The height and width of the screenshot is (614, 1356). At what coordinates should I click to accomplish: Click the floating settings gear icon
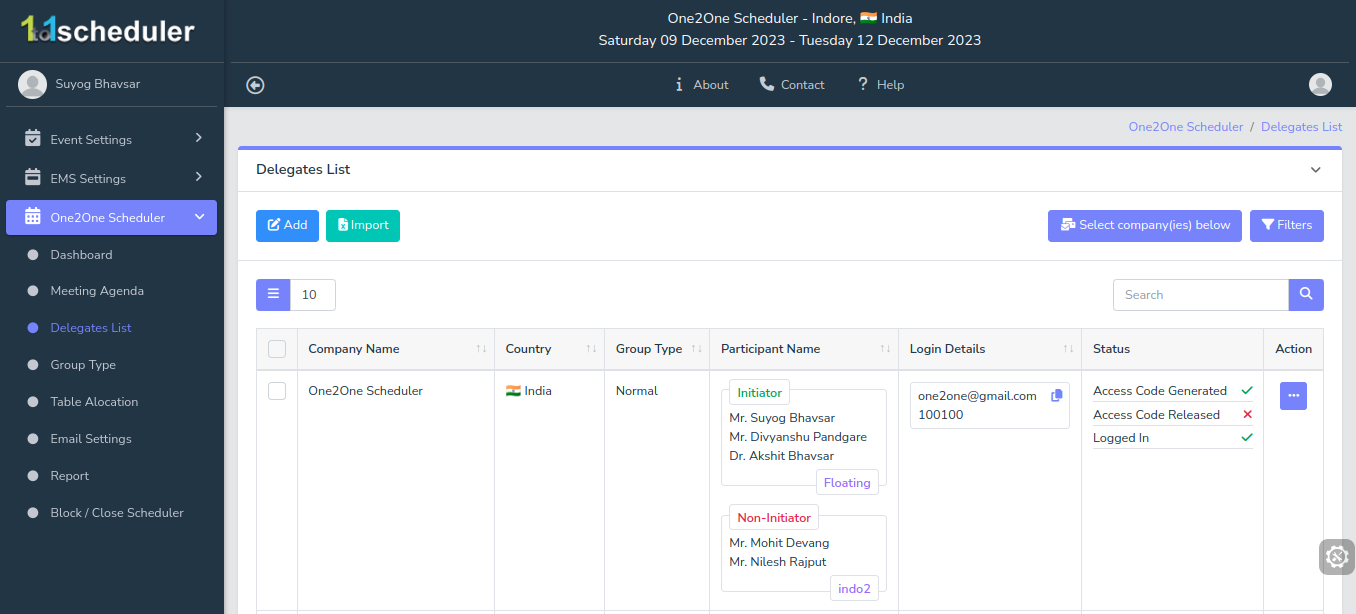pos(1336,557)
